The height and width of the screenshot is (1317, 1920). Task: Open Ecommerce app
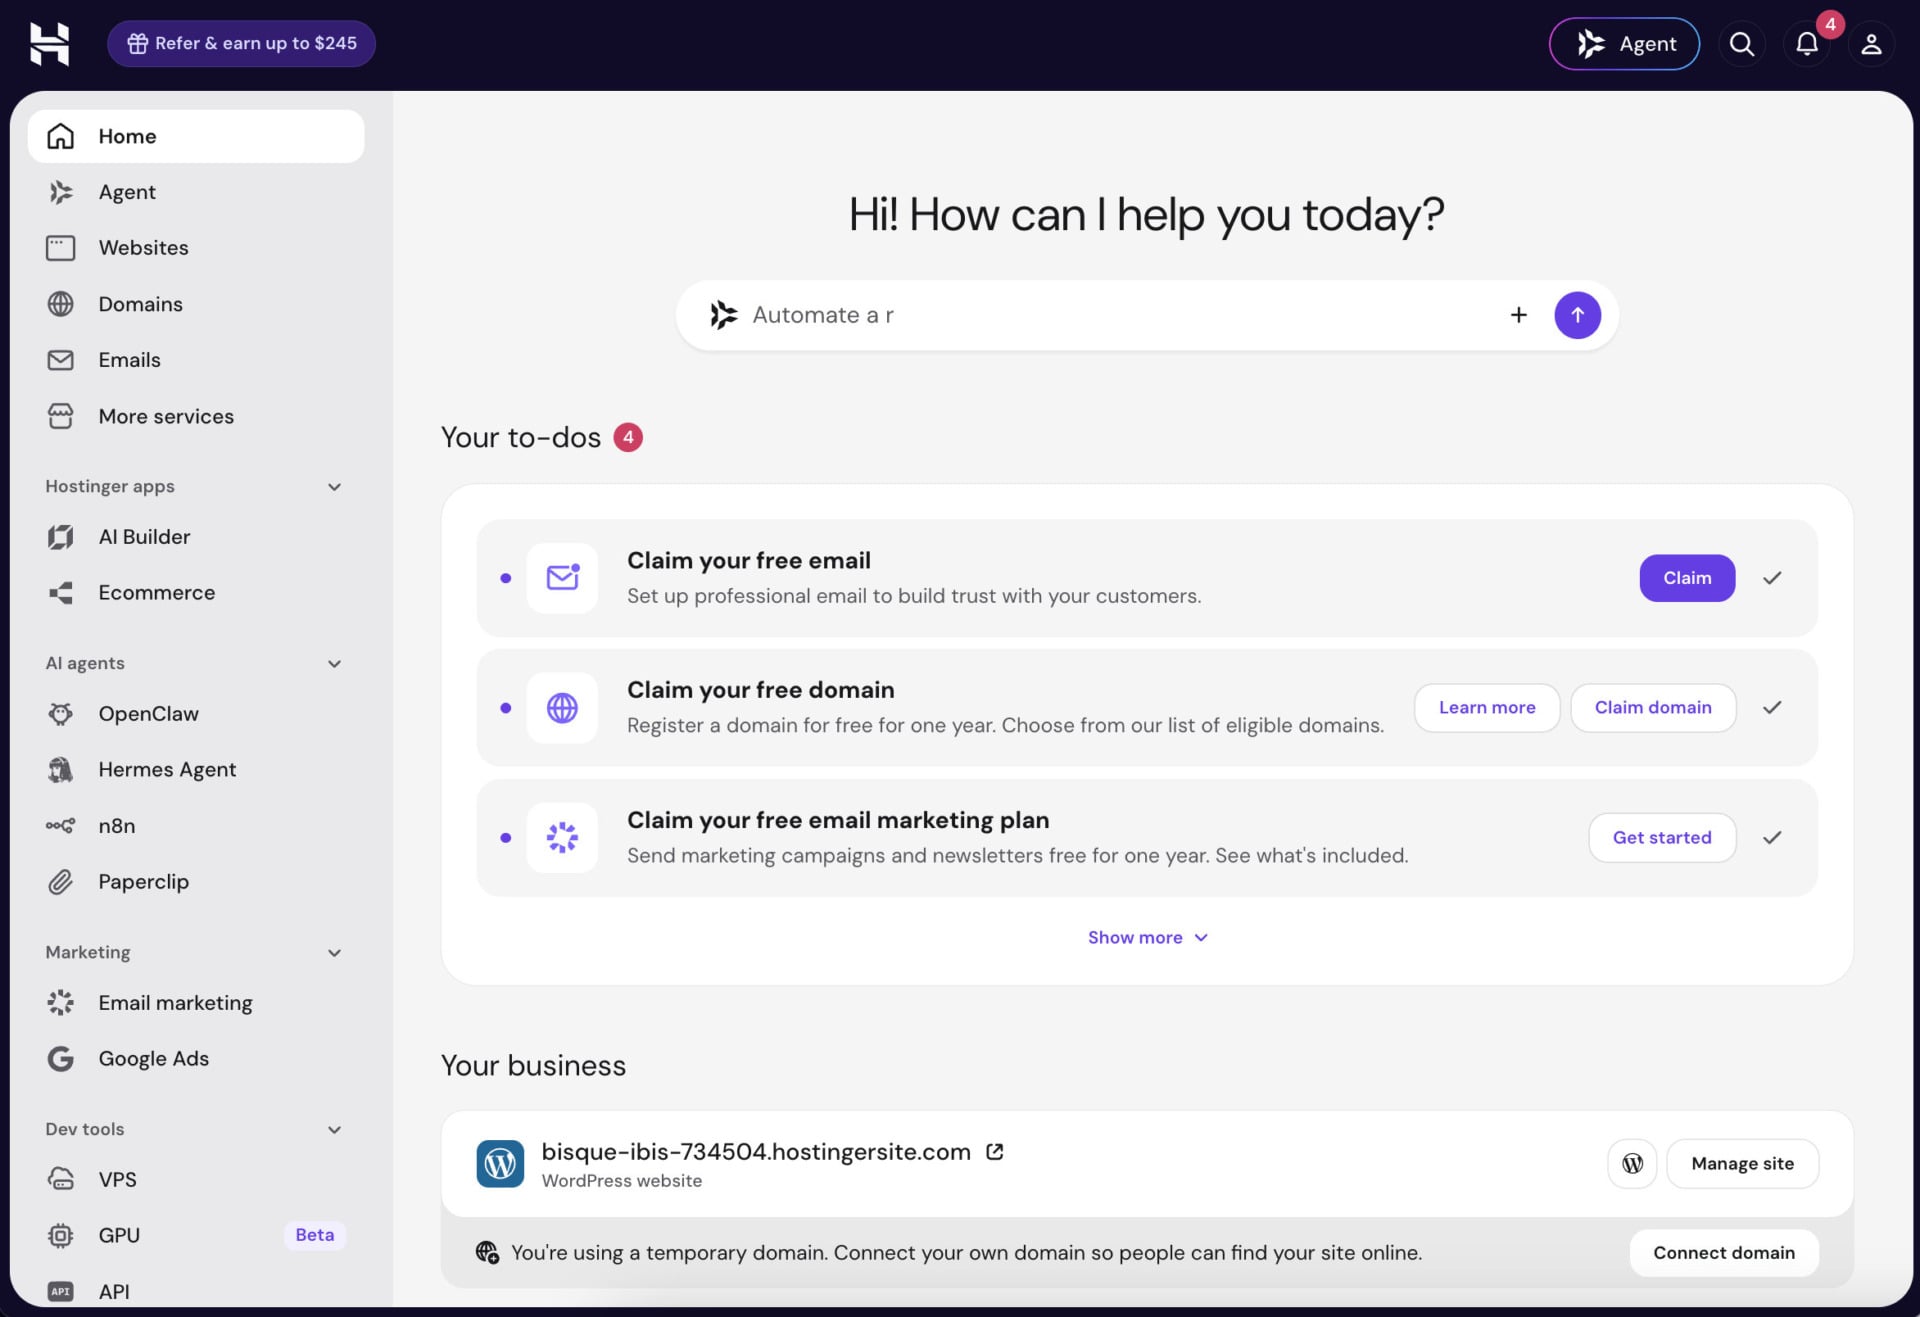pyautogui.click(x=196, y=593)
